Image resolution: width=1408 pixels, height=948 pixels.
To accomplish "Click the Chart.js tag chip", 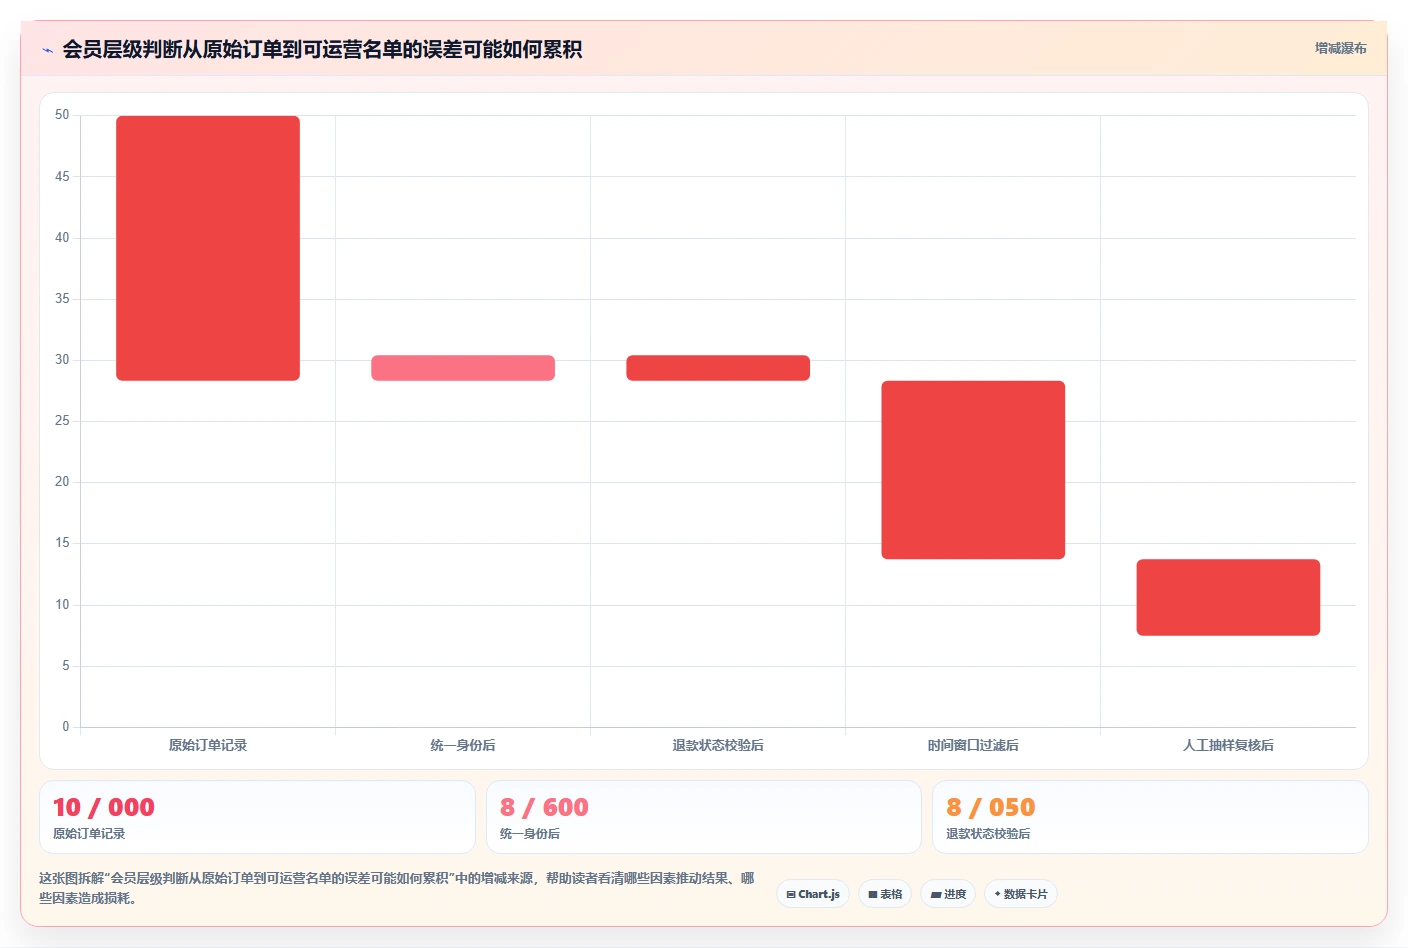I will (813, 894).
